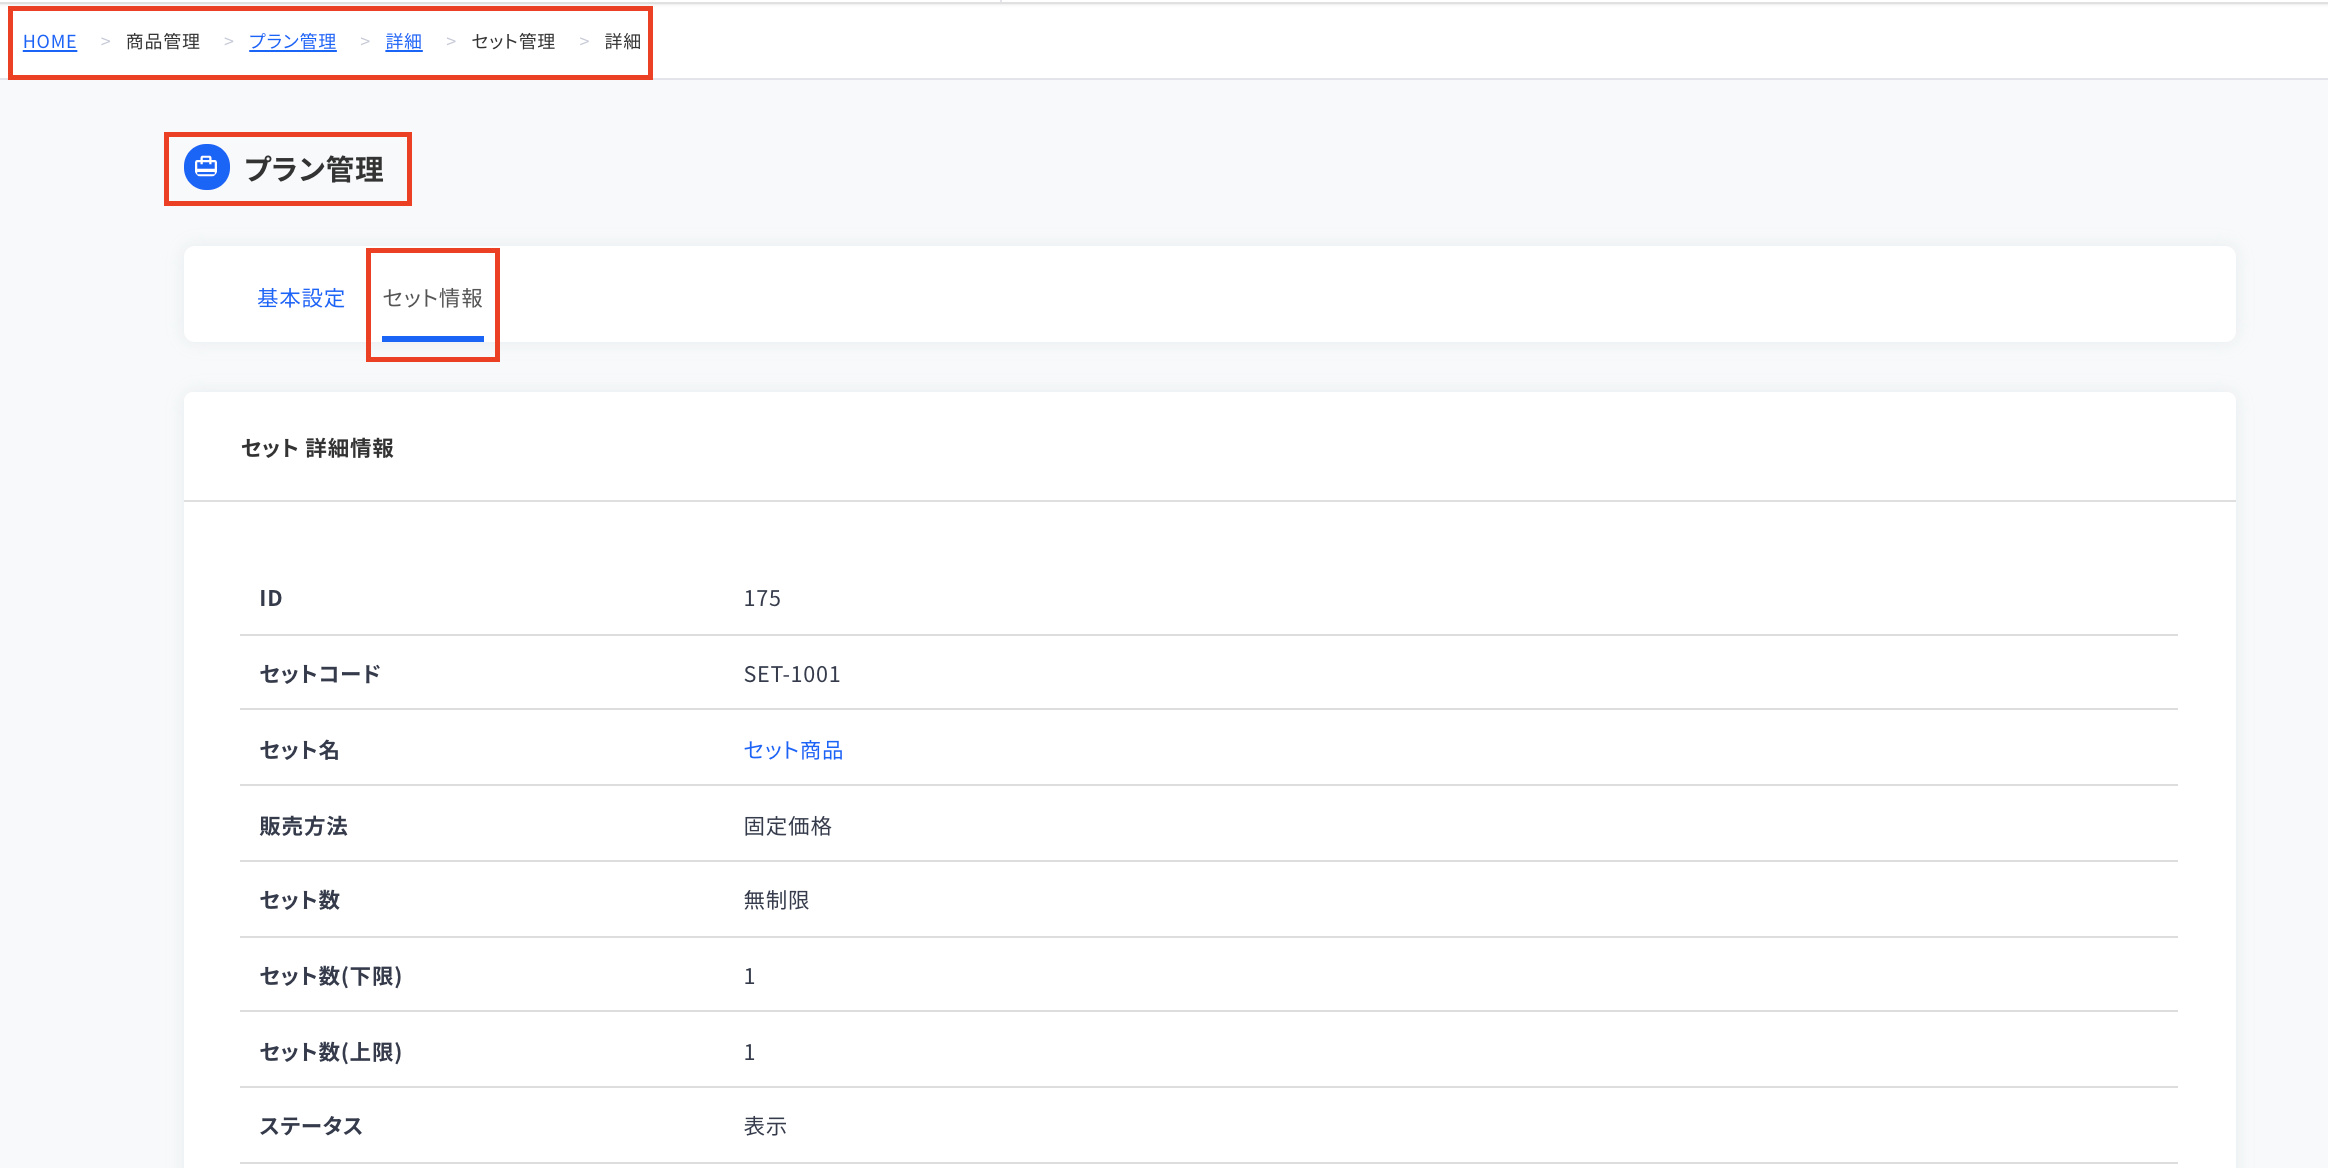Click the セット数(下限) row label
This screenshot has width=2328, height=1168.
click(x=331, y=976)
